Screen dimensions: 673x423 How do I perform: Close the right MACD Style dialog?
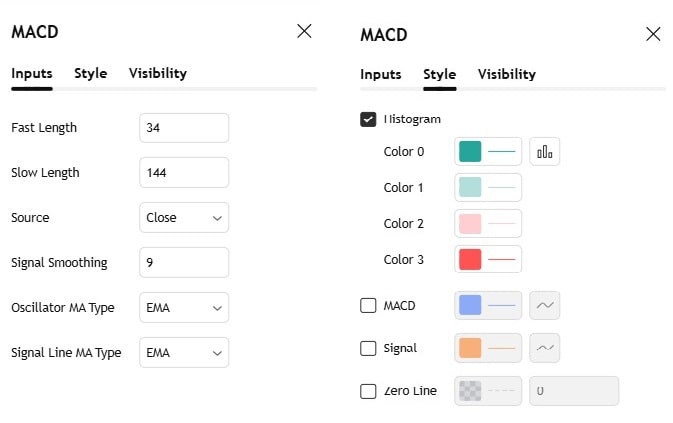pyautogui.click(x=653, y=34)
